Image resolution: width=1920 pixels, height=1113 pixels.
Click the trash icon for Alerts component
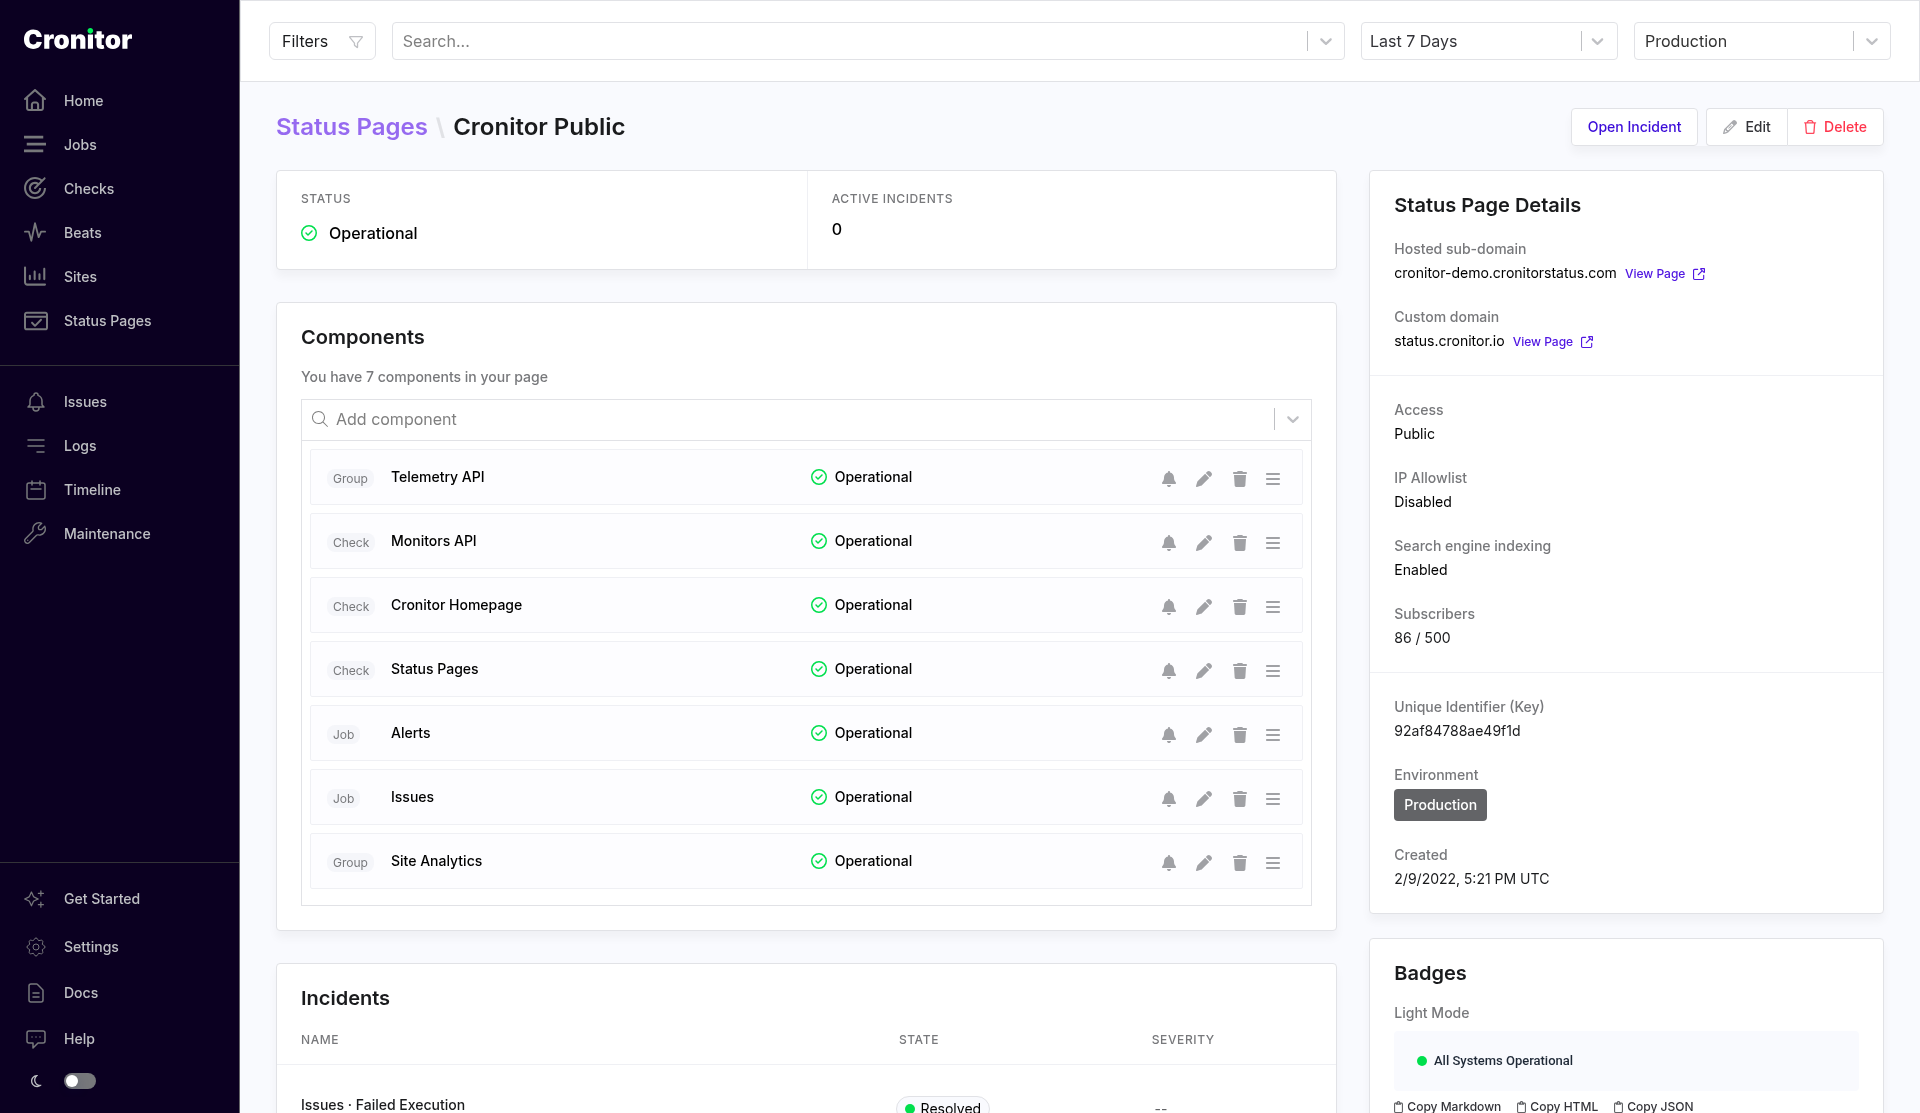click(x=1239, y=735)
